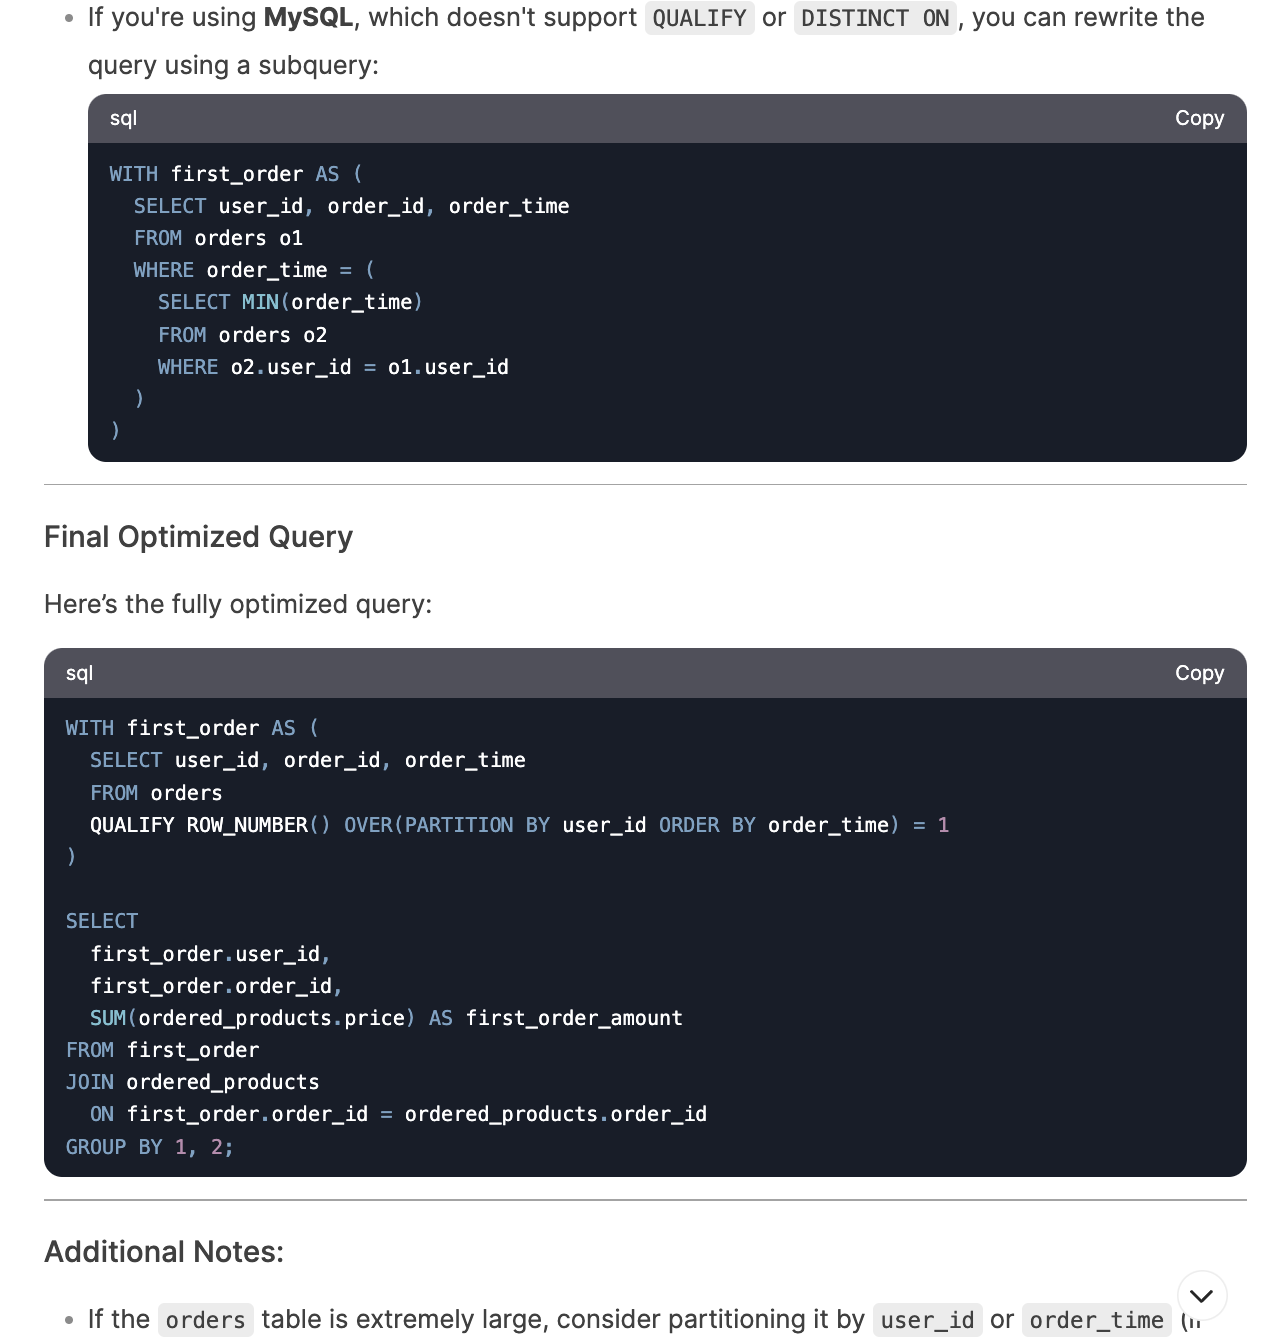The image size is (1266, 1344).
Task: Click the sql label on the final query block
Action: pos(79,673)
